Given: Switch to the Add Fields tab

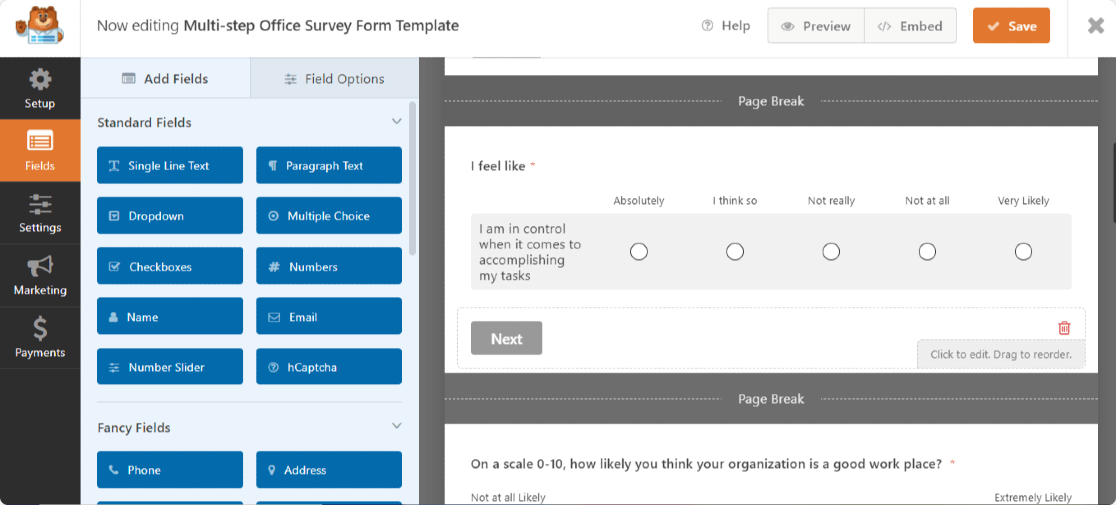Looking at the screenshot, I should 165,79.
